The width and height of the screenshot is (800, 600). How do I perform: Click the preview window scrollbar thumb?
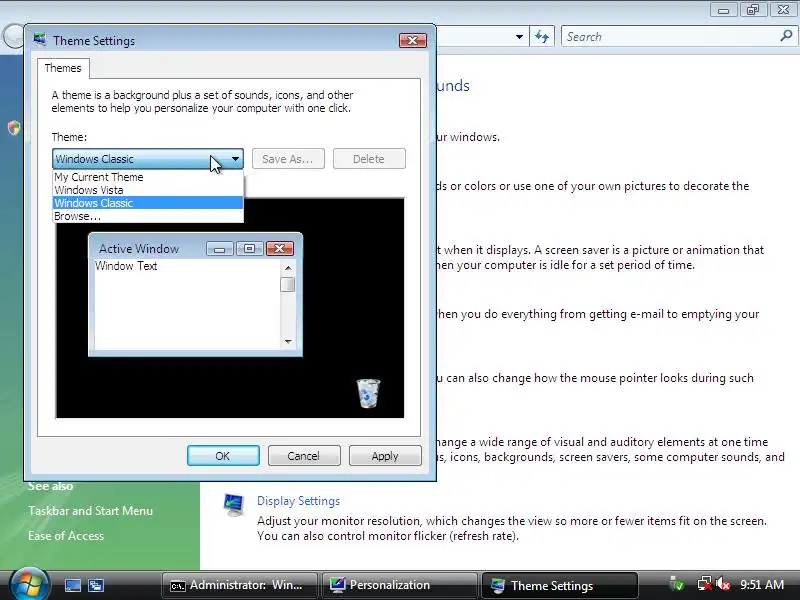tap(288, 284)
